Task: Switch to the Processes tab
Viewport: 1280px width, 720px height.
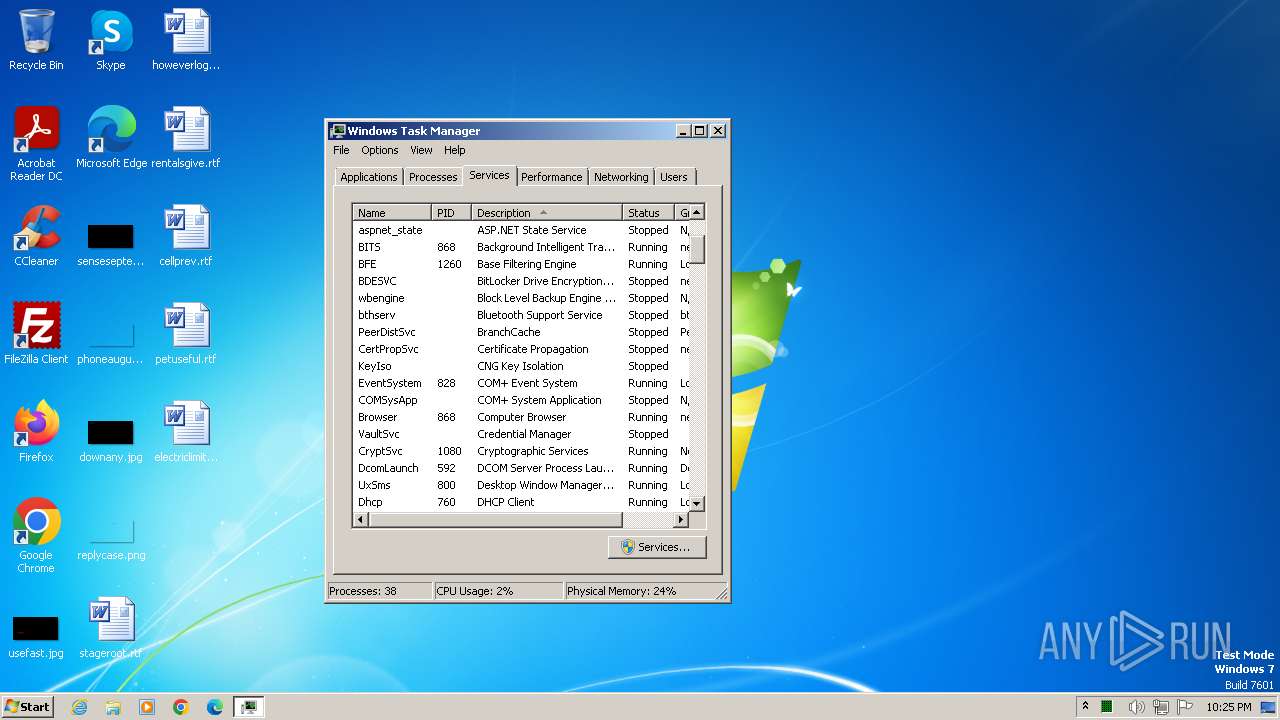Action: 433,177
